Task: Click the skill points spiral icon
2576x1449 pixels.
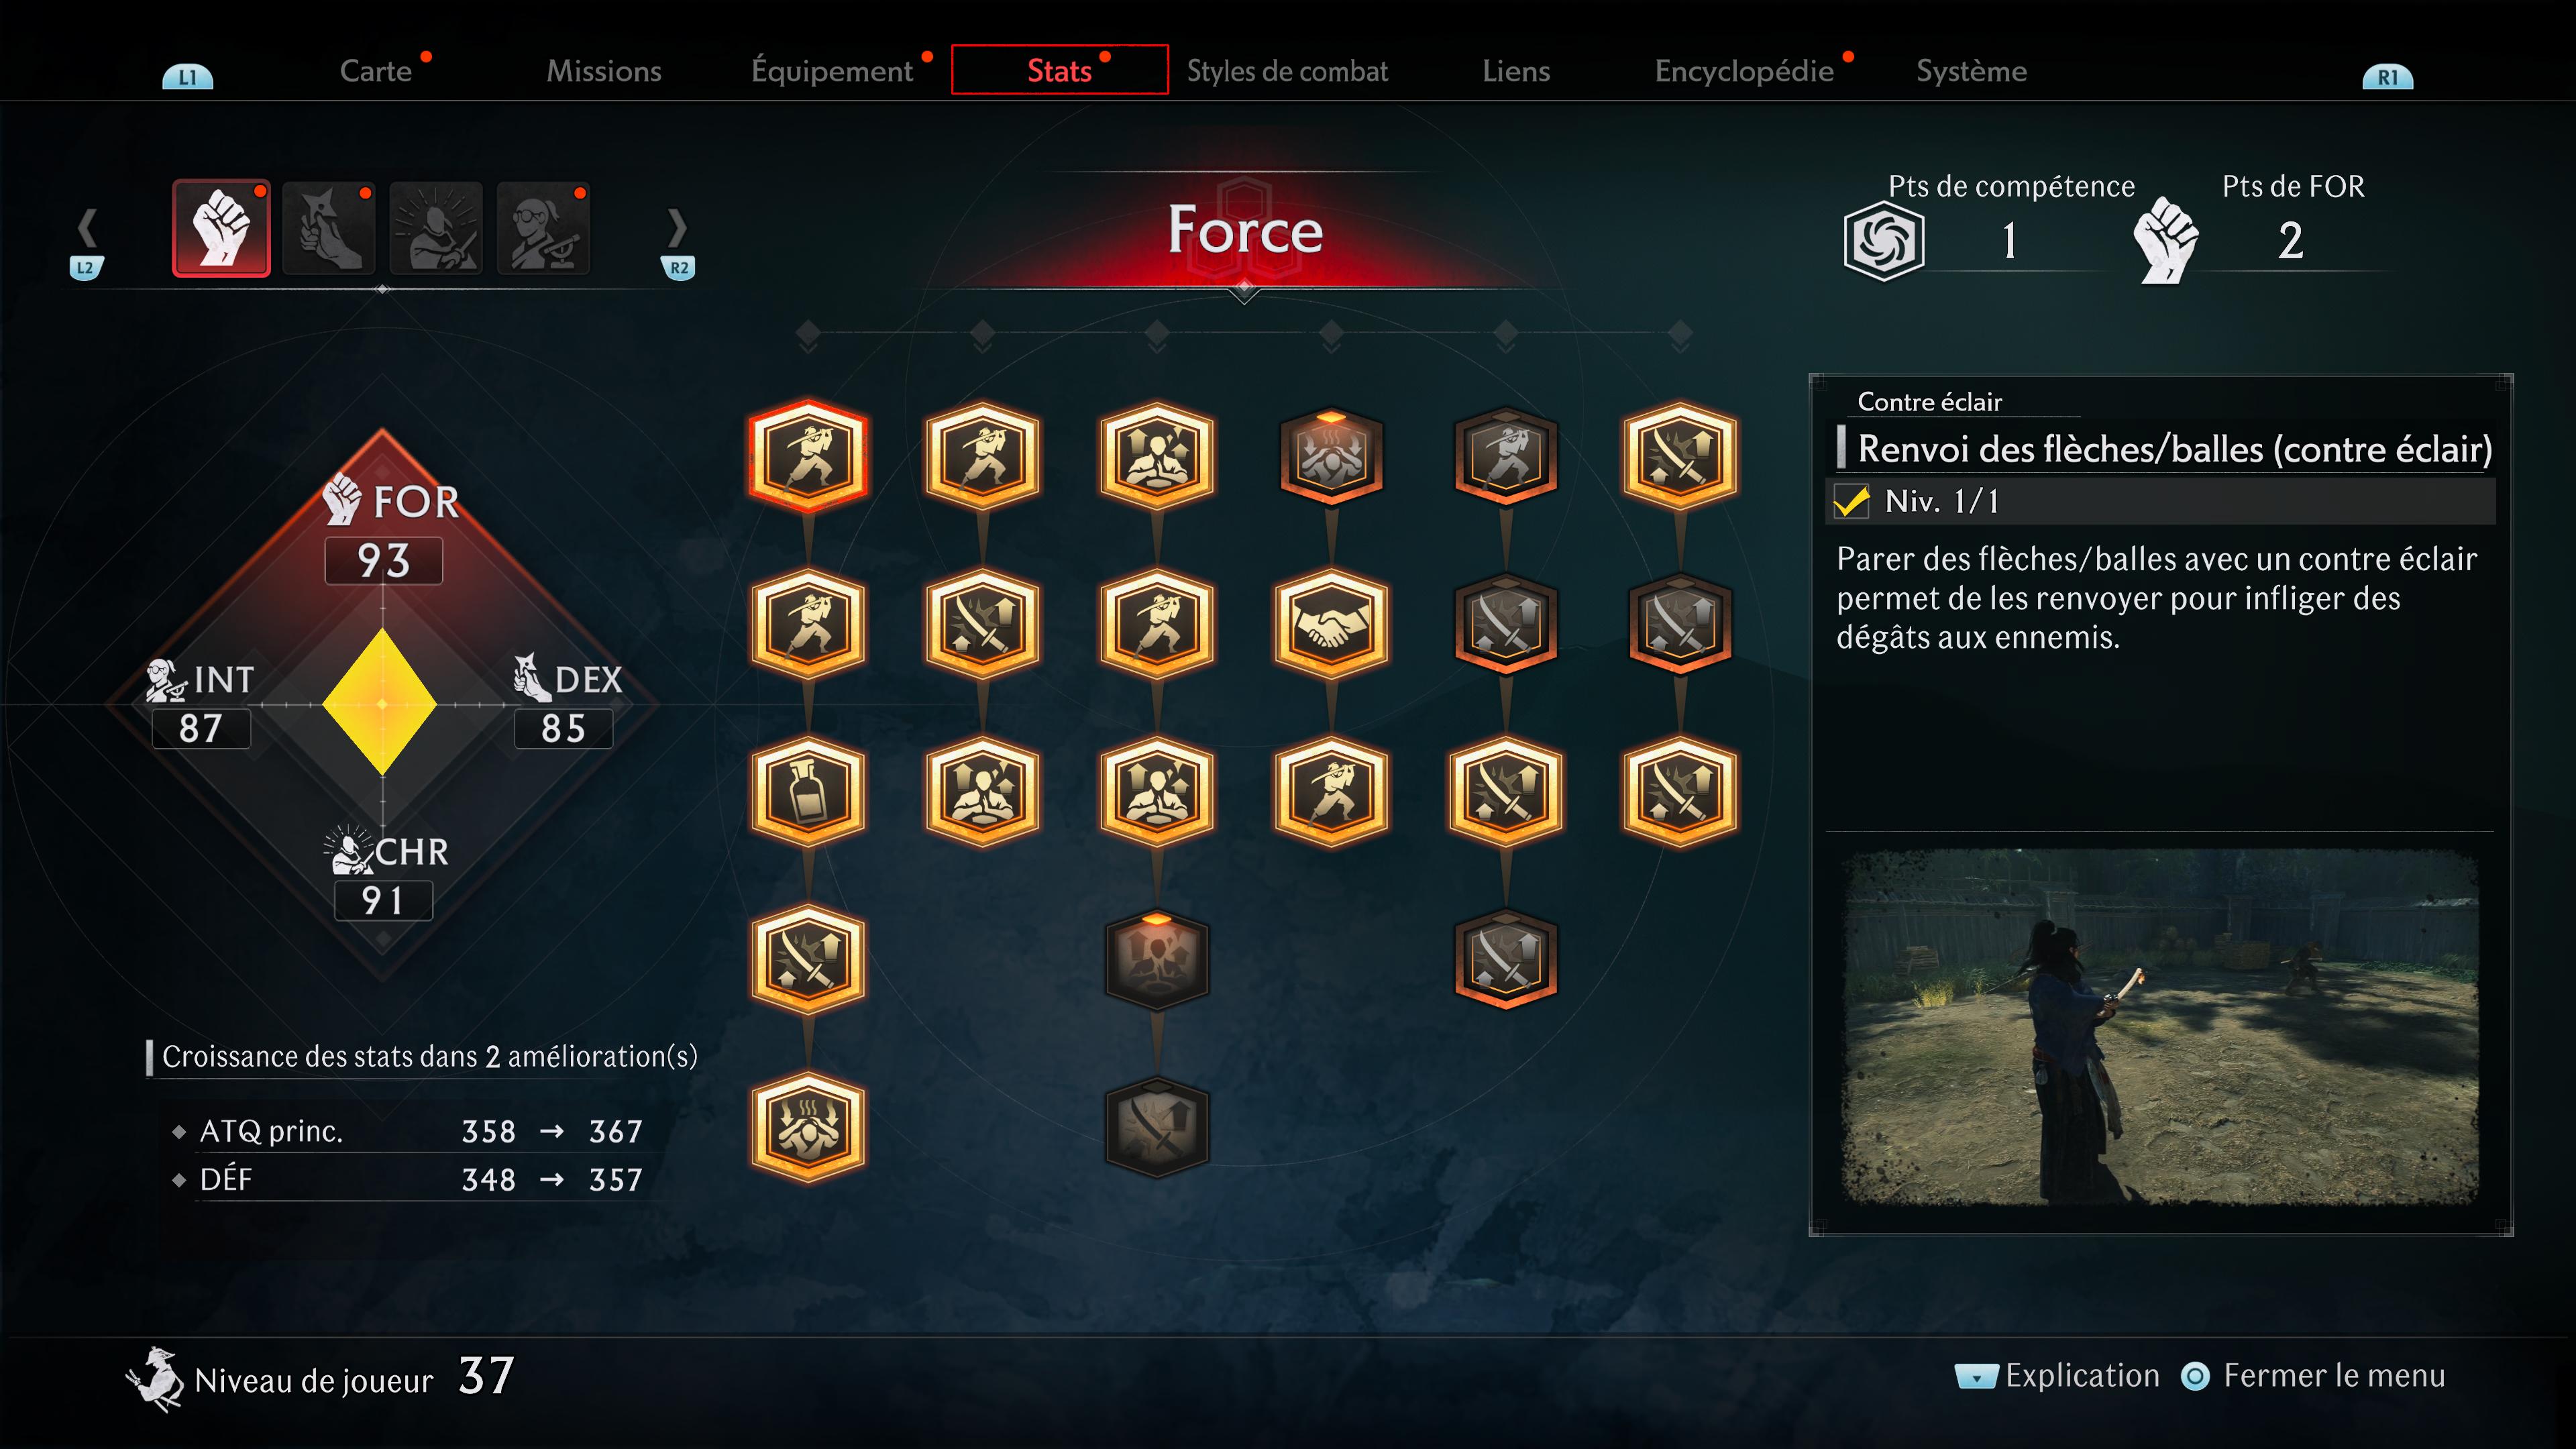Action: point(1884,241)
